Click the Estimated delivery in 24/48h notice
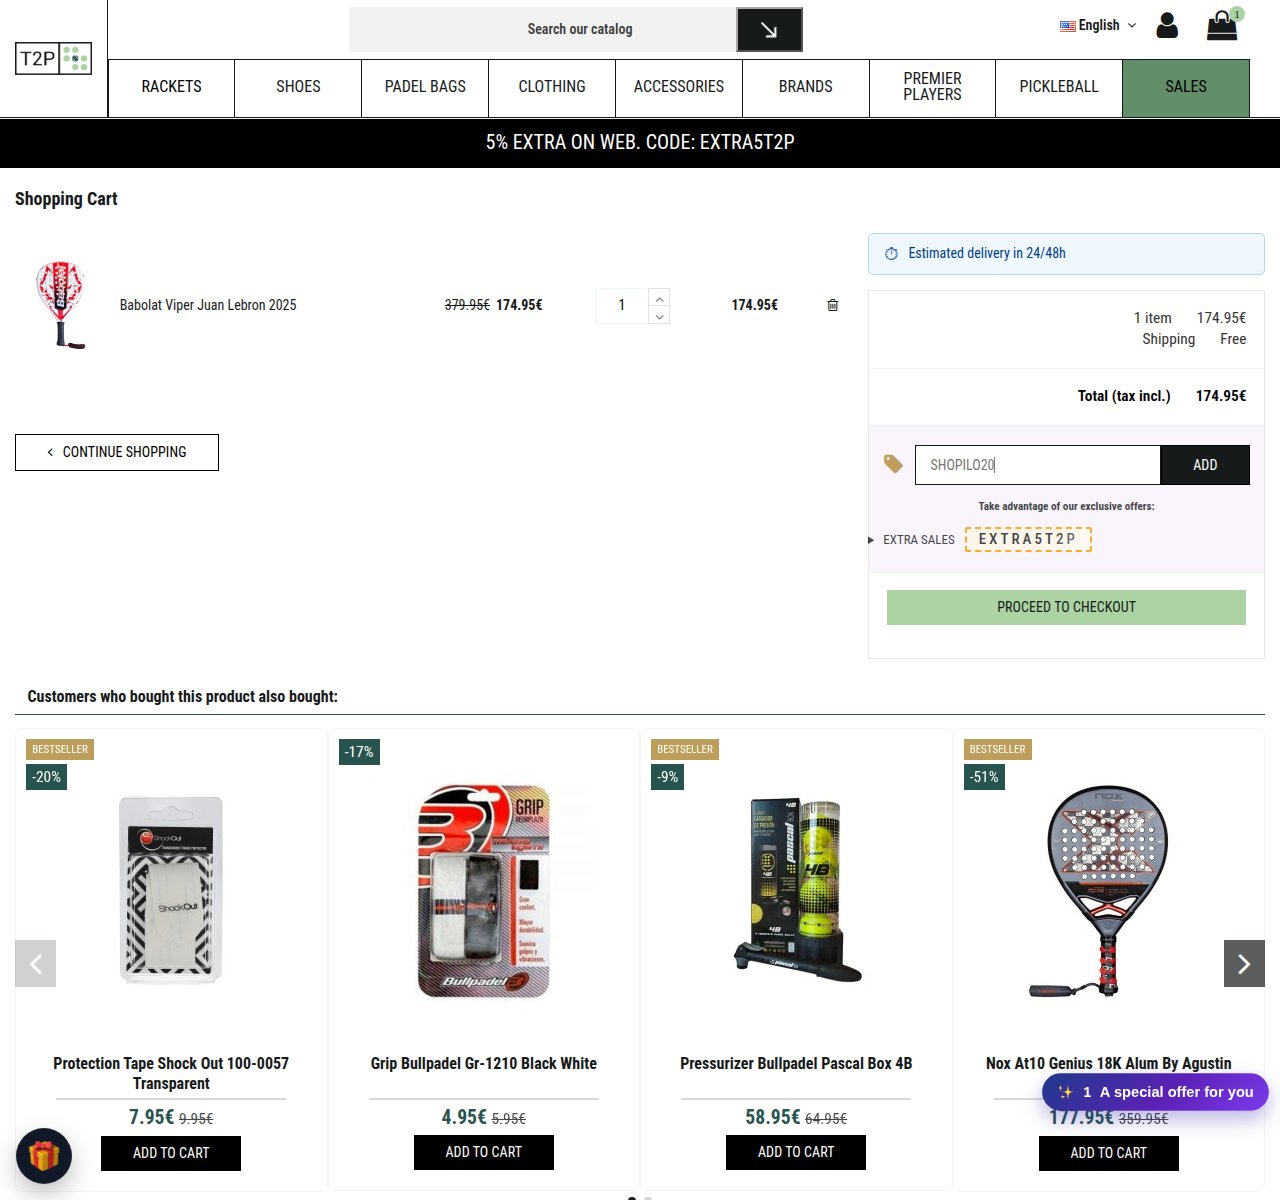This screenshot has height=1200, width=1280. (x=1066, y=254)
